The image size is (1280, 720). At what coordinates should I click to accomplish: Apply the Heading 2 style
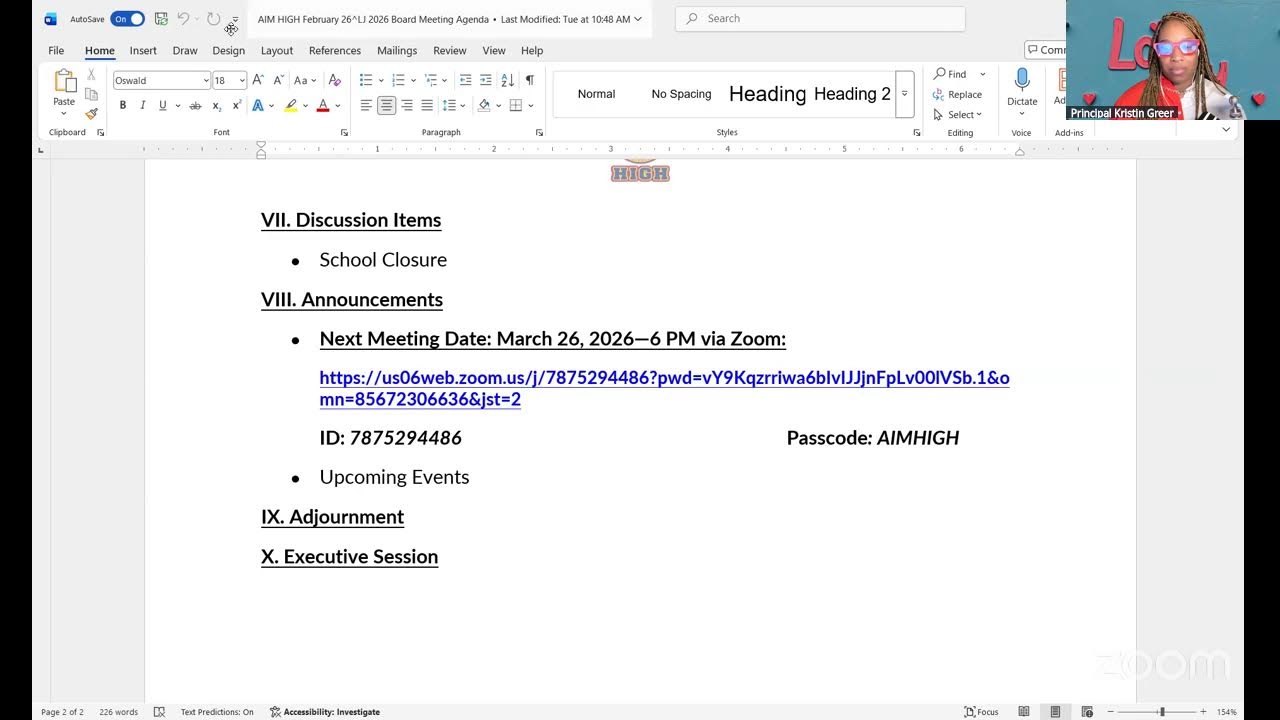852,94
